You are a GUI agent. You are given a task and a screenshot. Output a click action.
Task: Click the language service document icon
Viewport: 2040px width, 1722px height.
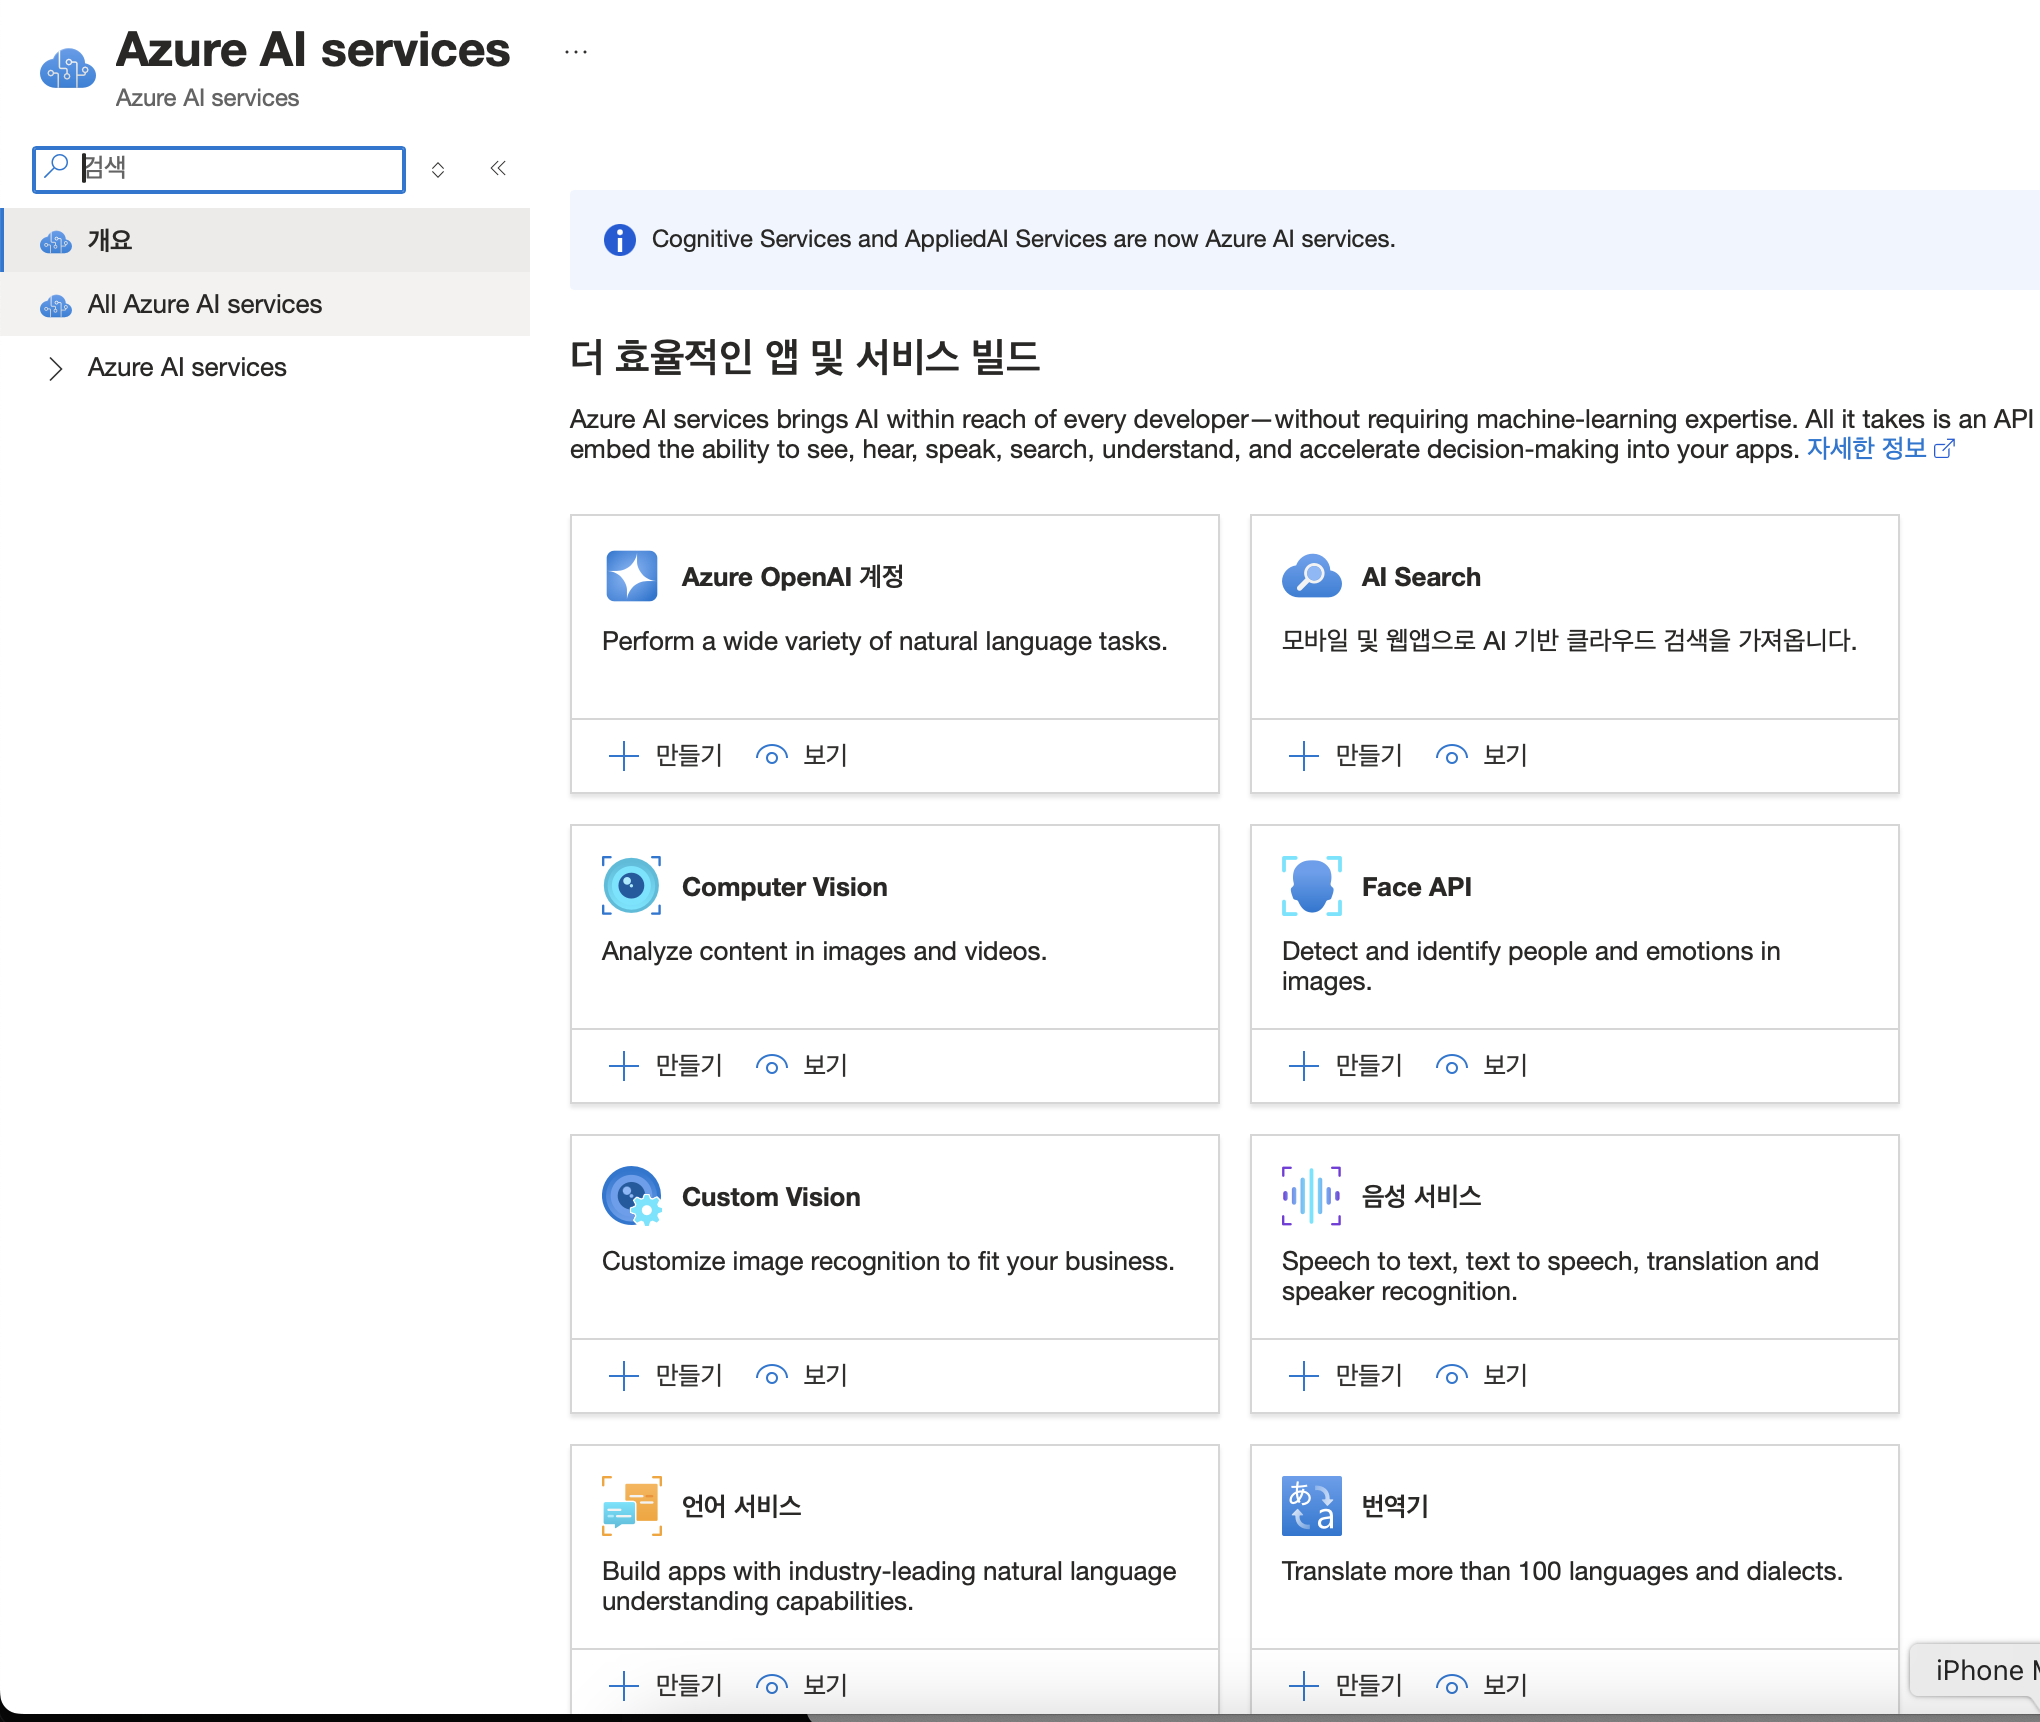631,1506
